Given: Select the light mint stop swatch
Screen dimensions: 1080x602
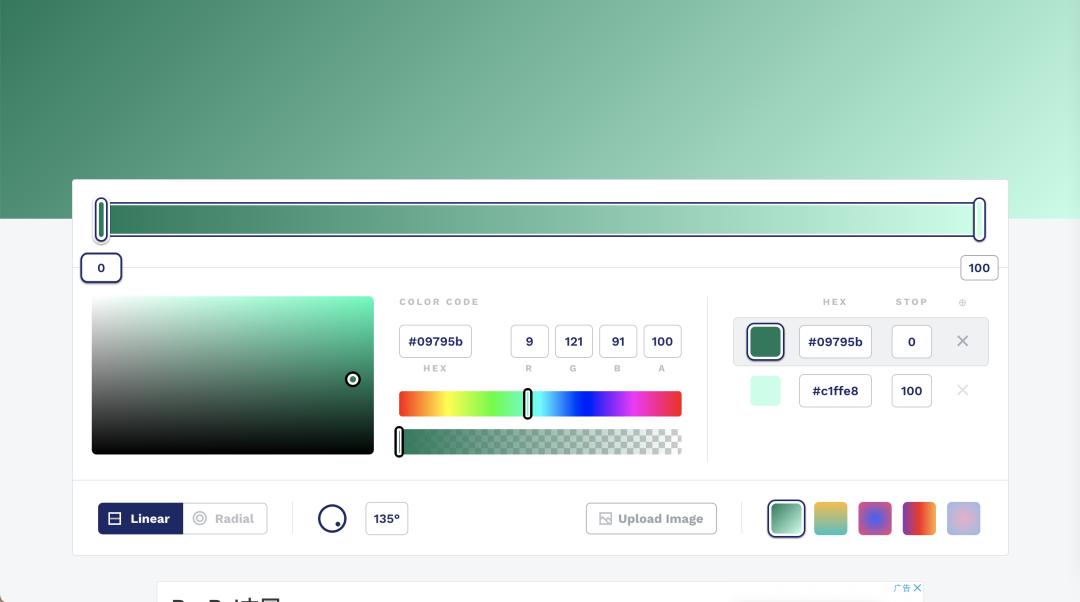Looking at the screenshot, I should (765, 391).
